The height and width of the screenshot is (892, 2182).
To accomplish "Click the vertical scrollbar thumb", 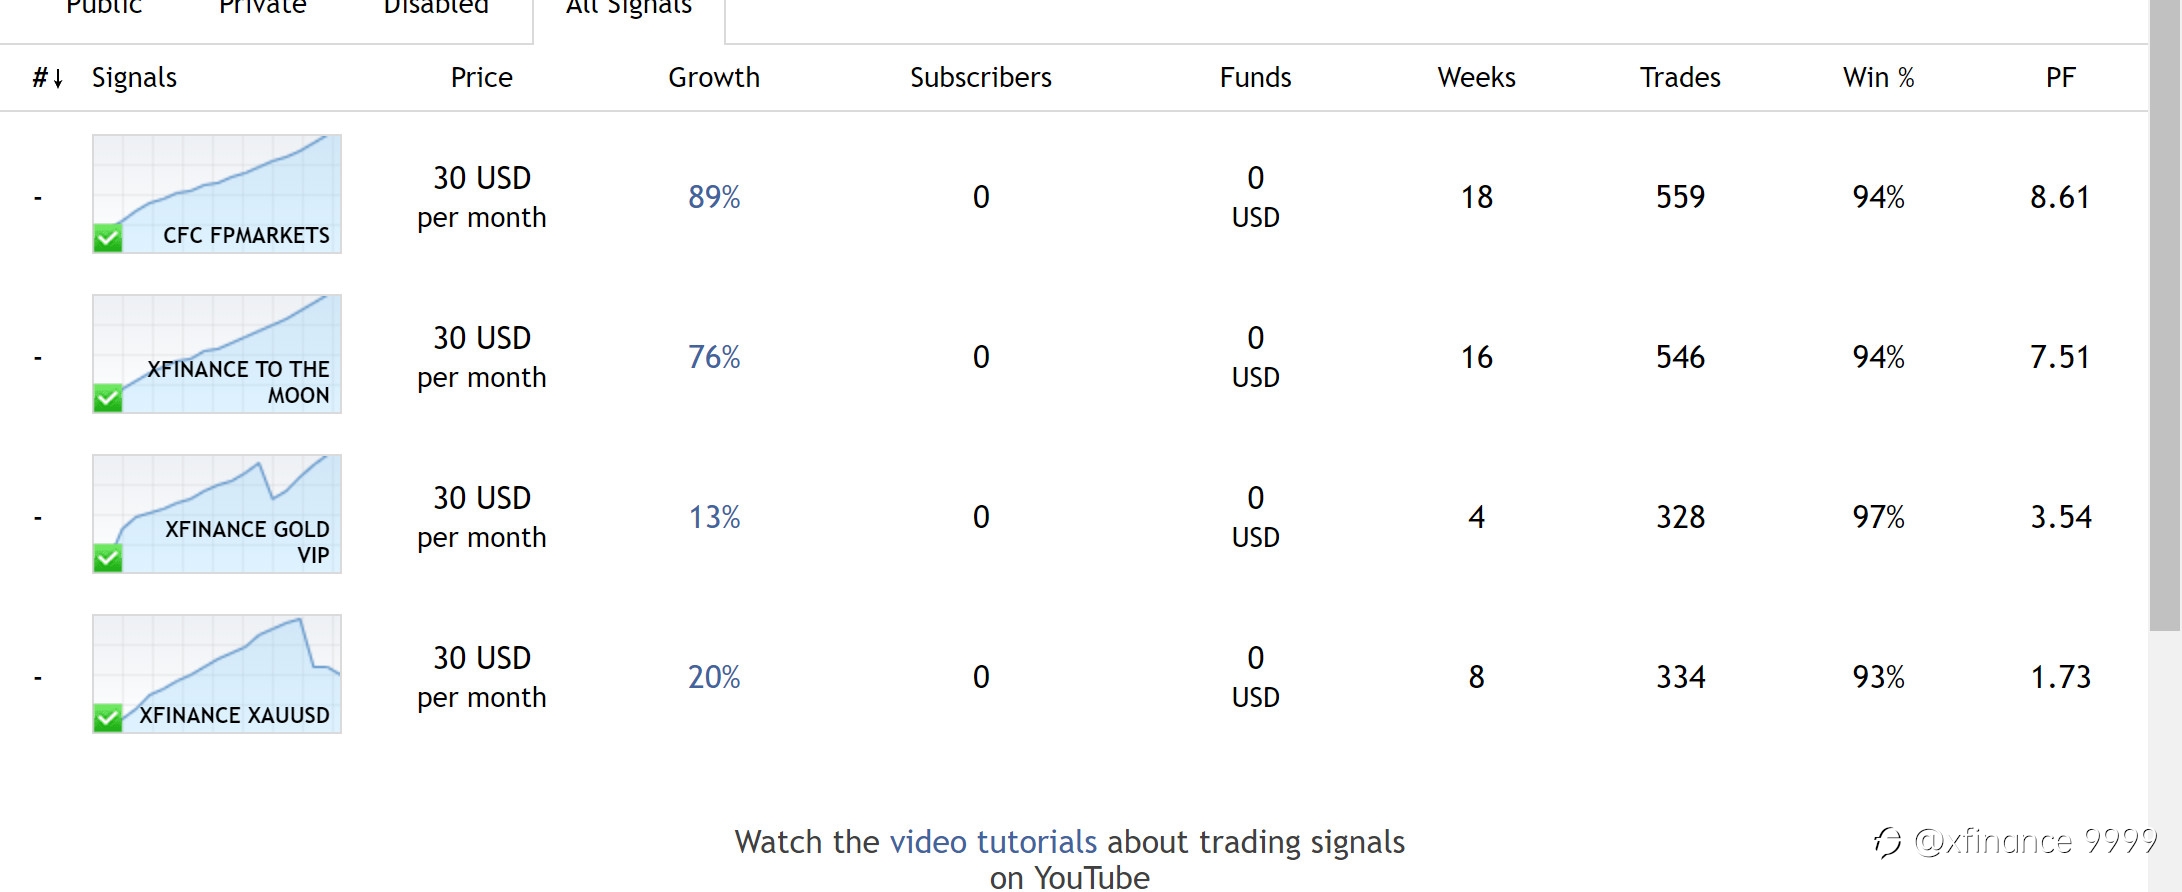I will [x=2165, y=315].
